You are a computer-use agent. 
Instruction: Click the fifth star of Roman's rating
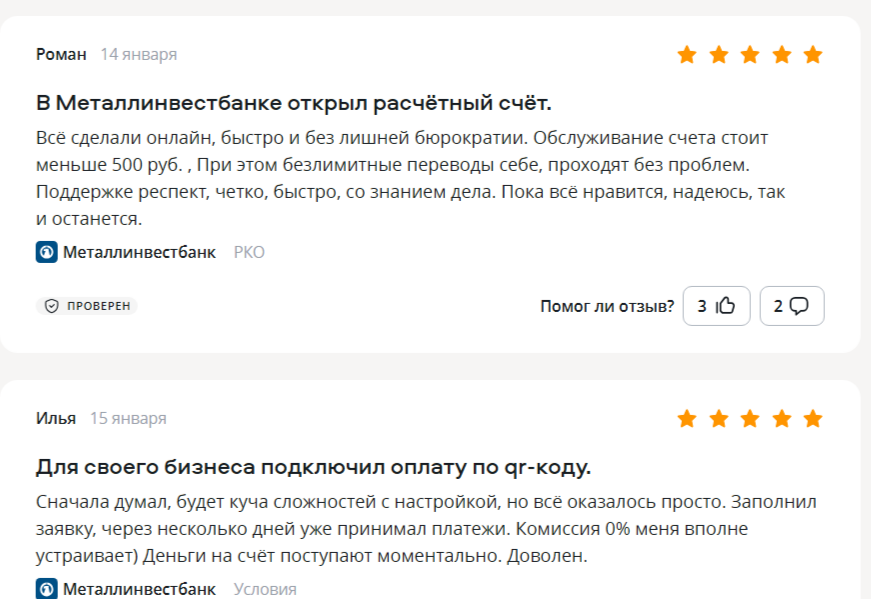[x=813, y=55]
